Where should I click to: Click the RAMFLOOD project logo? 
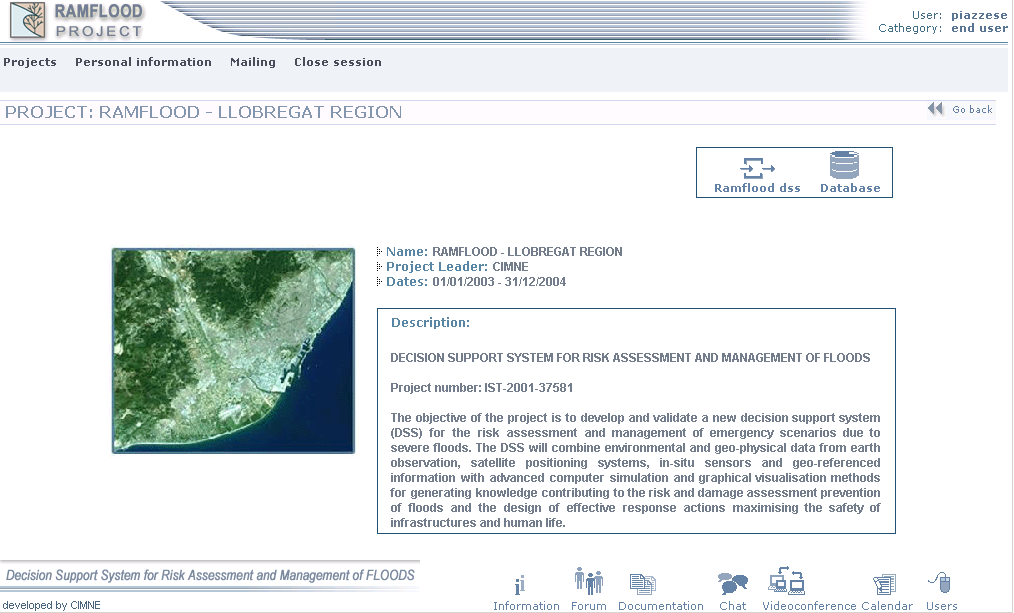click(x=76, y=20)
